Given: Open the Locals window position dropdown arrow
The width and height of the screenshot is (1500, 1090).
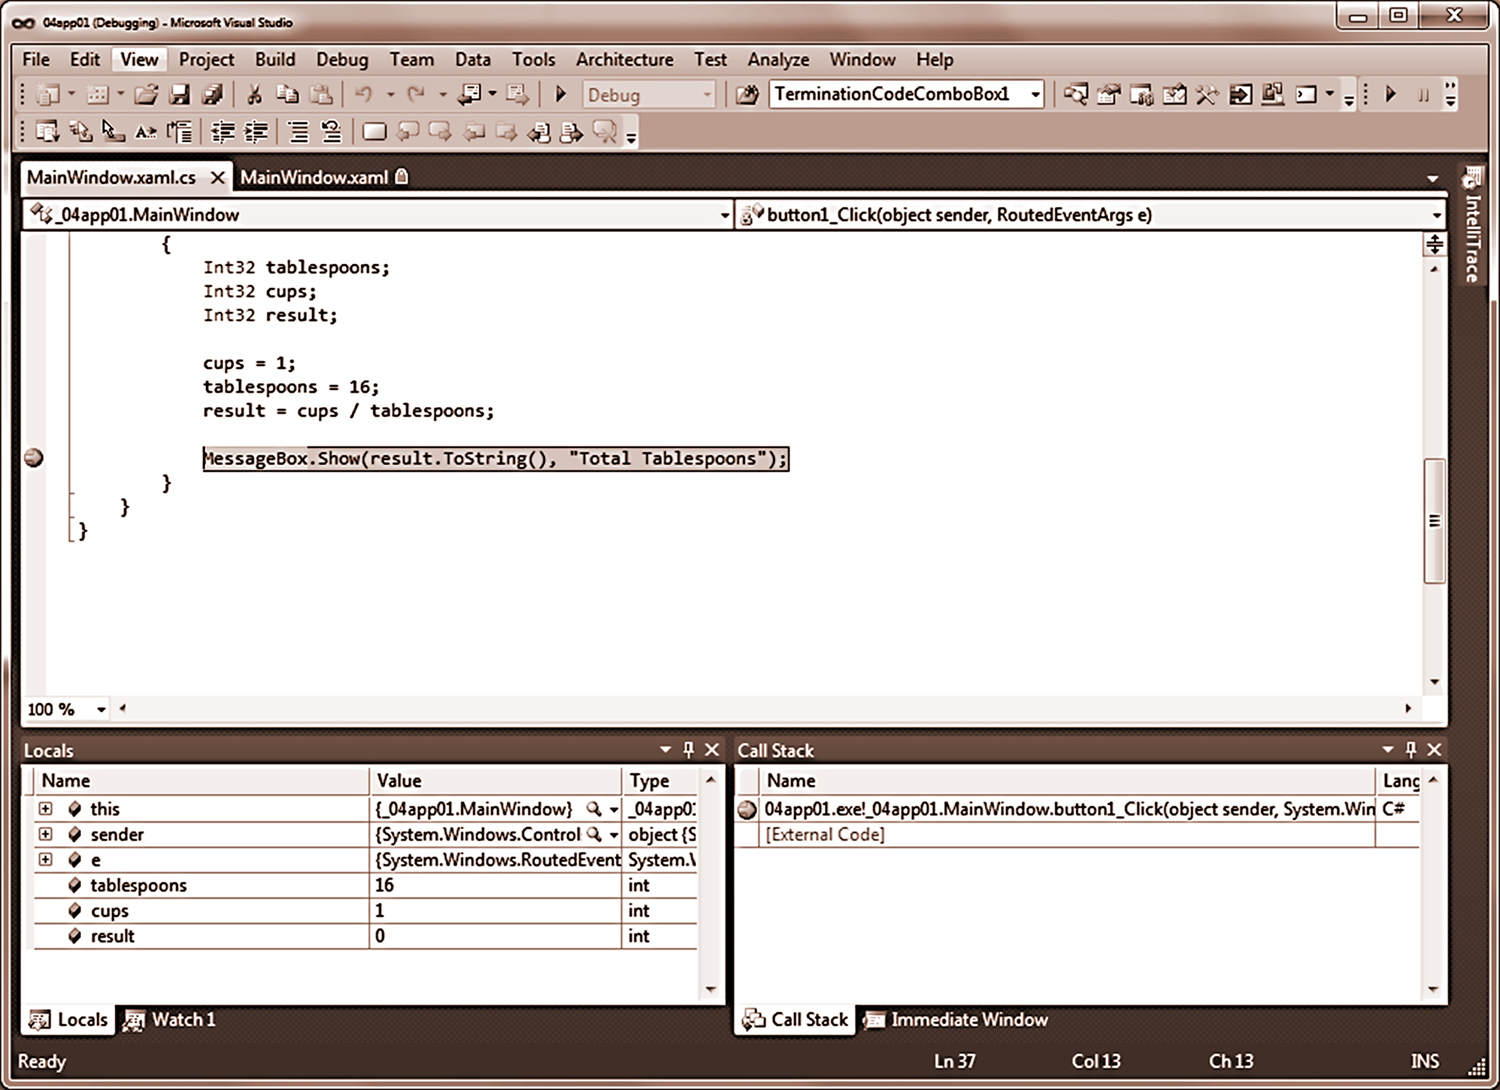Looking at the screenshot, I should pyautogui.click(x=666, y=750).
